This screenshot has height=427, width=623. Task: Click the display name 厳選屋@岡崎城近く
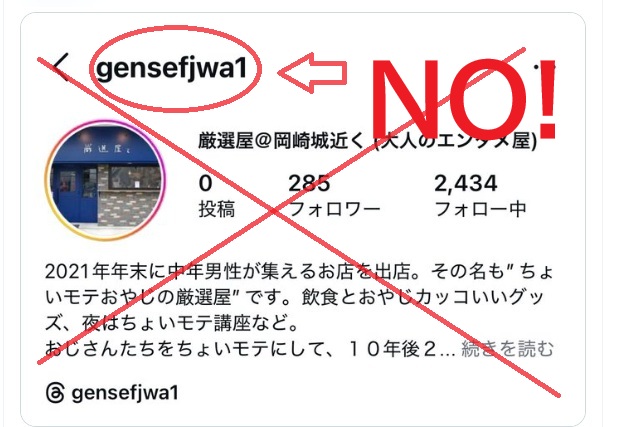click(x=281, y=141)
